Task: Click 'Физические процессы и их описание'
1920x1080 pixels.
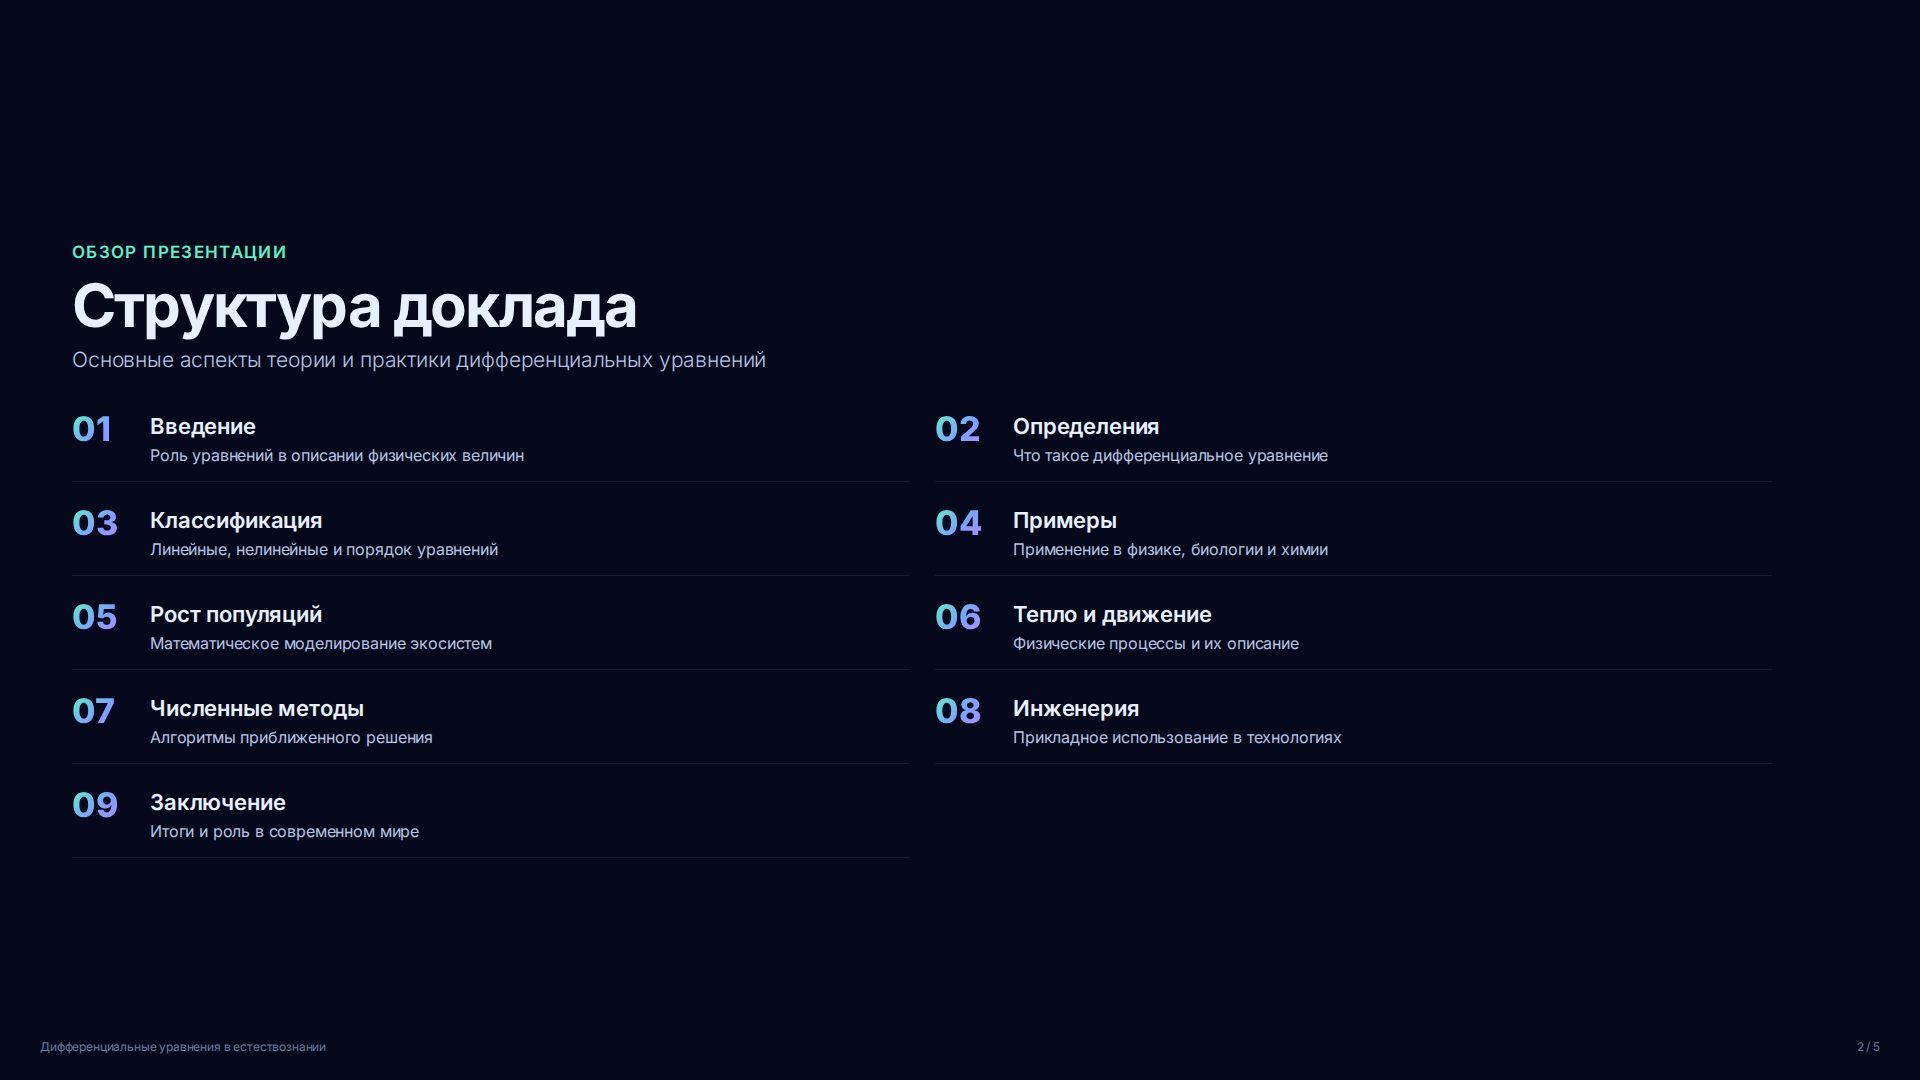Action: pos(1156,644)
